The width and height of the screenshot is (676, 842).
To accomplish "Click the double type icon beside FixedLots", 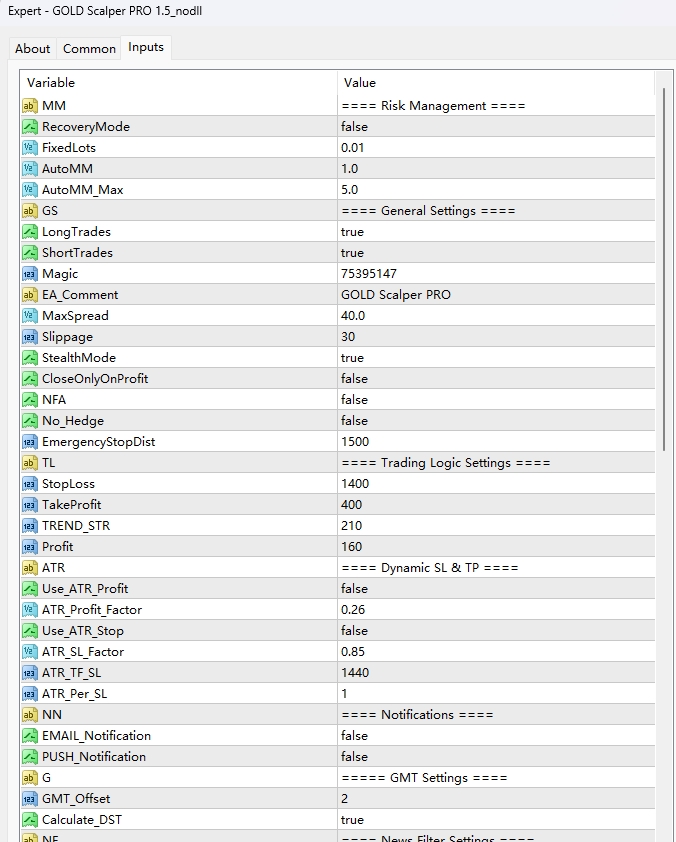I will [30, 148].
